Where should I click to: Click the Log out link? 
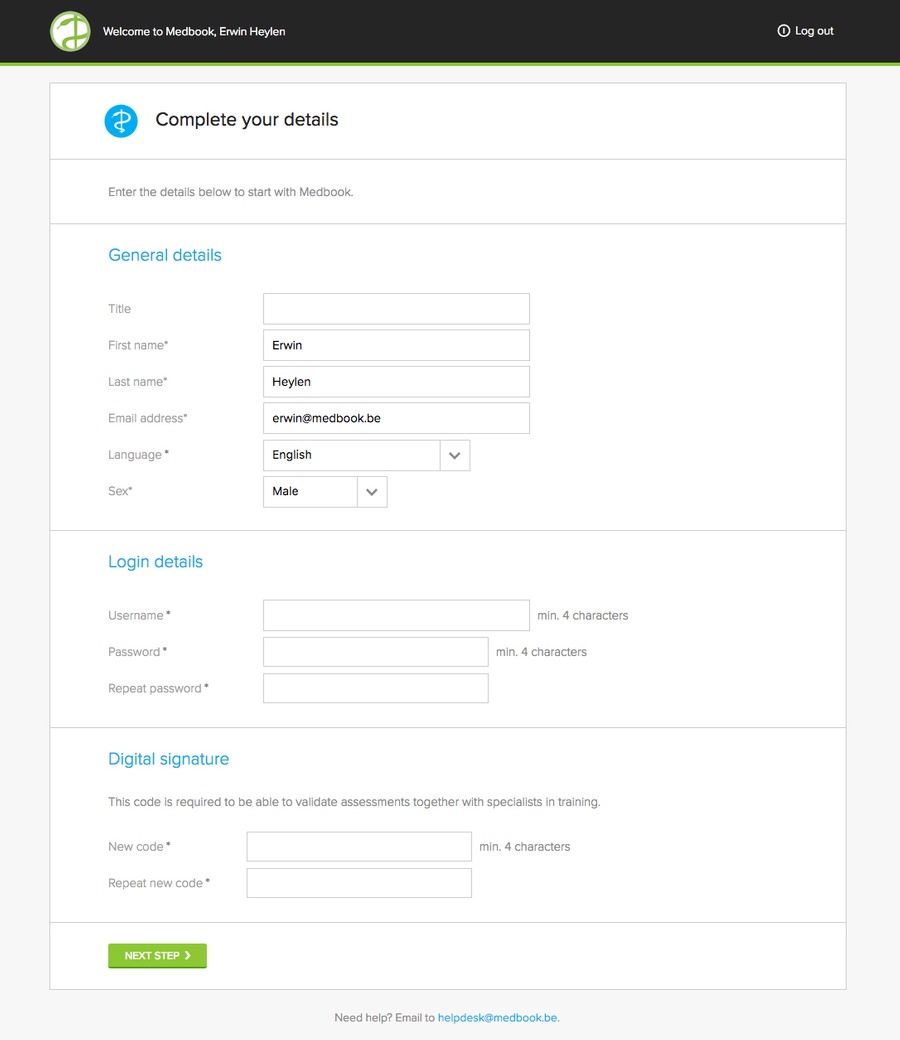coord(805,31)
